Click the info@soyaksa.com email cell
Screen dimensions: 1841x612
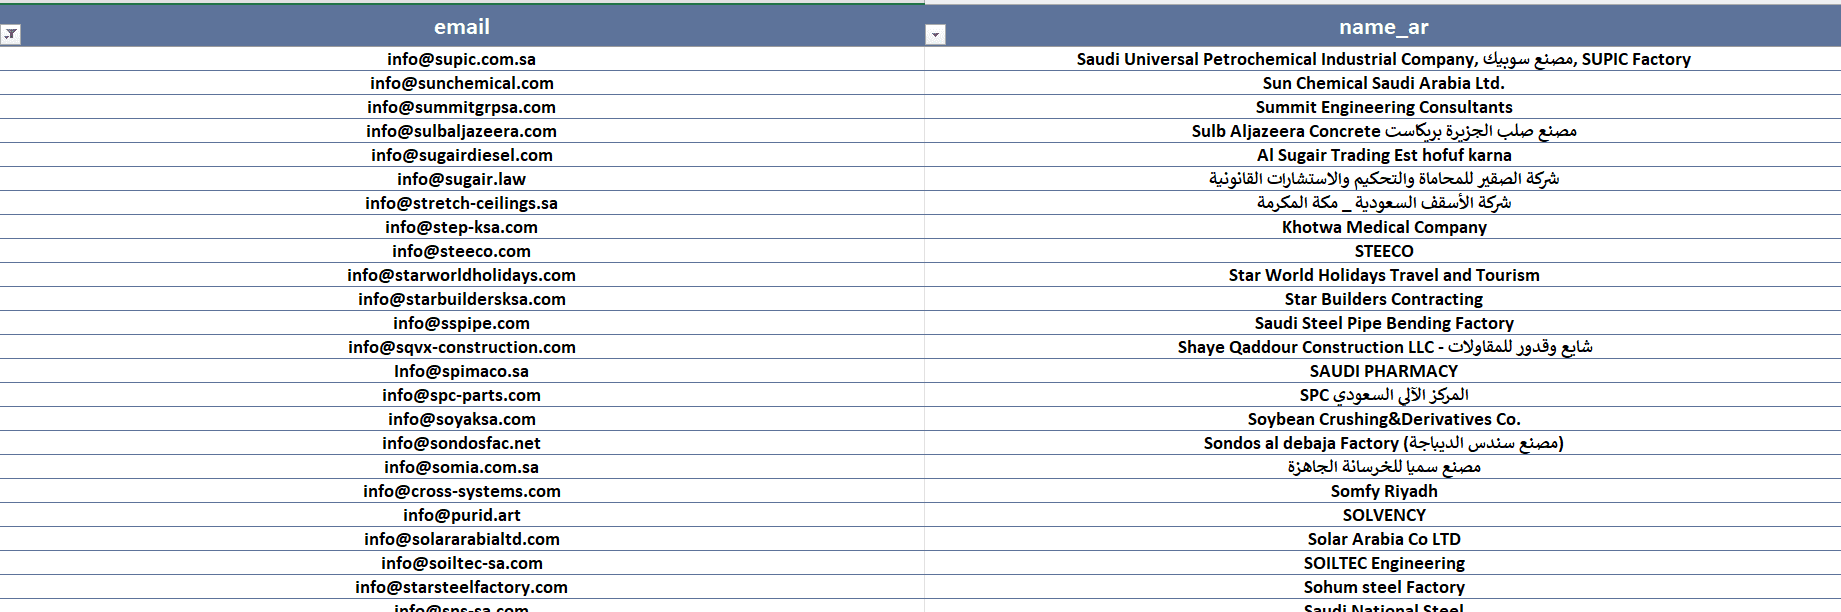coord(461,419)
